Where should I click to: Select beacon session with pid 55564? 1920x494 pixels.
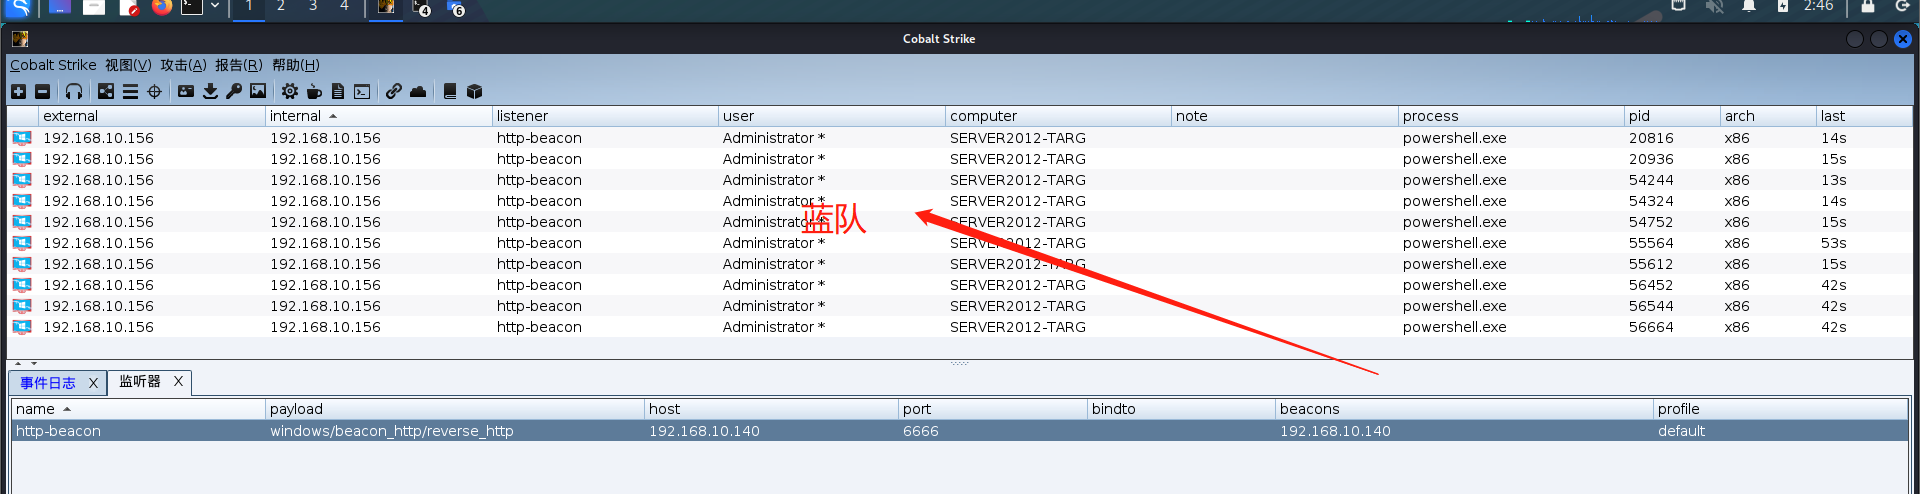pyautogui.click(x=959, y=243)
